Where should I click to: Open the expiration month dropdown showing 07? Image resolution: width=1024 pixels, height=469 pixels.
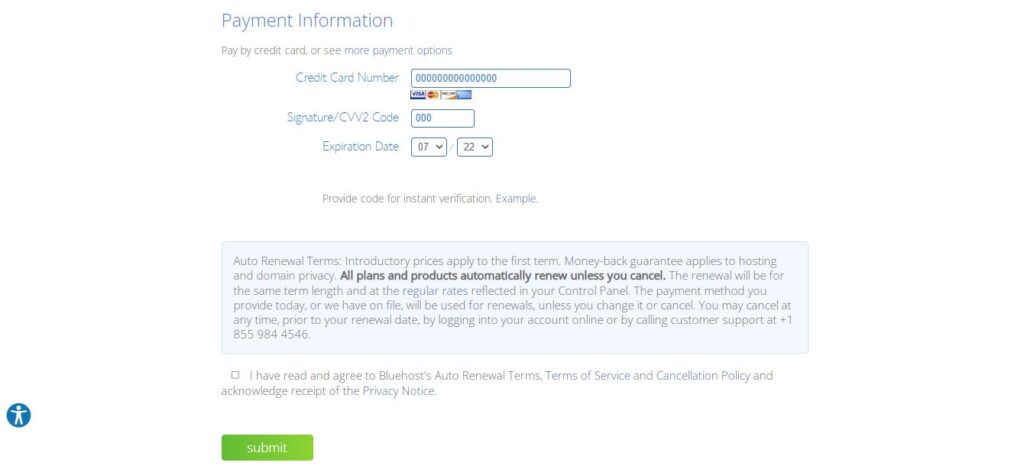[429, 147]
